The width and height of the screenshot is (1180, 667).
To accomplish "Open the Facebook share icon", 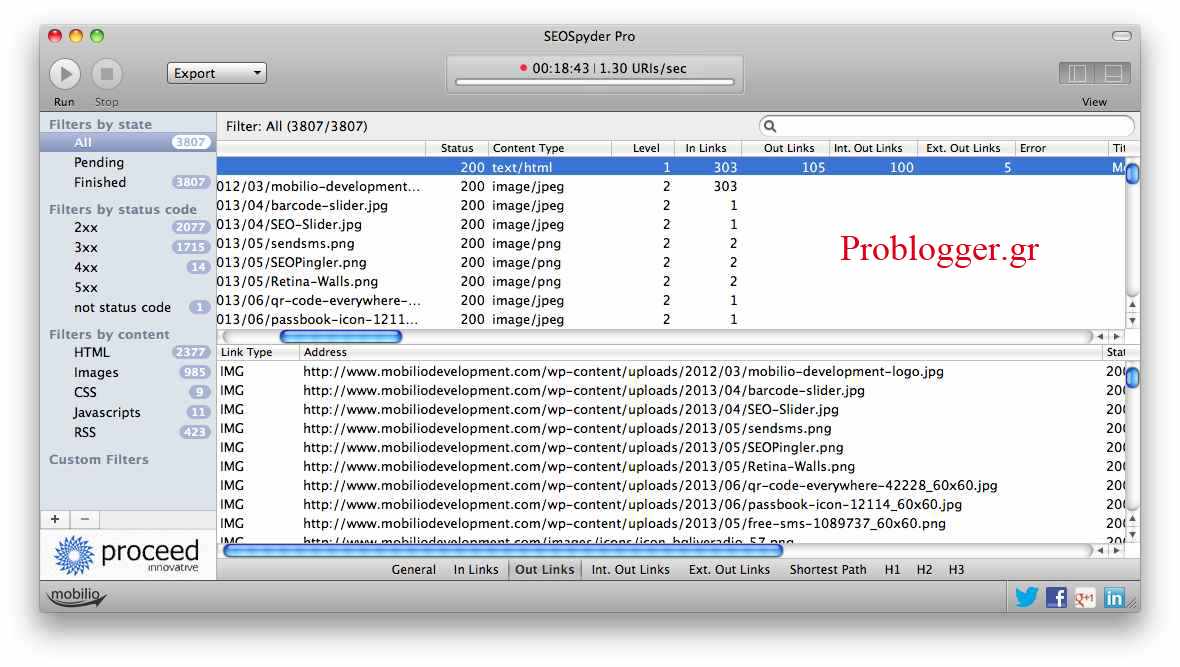I will tap(1056, 597).
